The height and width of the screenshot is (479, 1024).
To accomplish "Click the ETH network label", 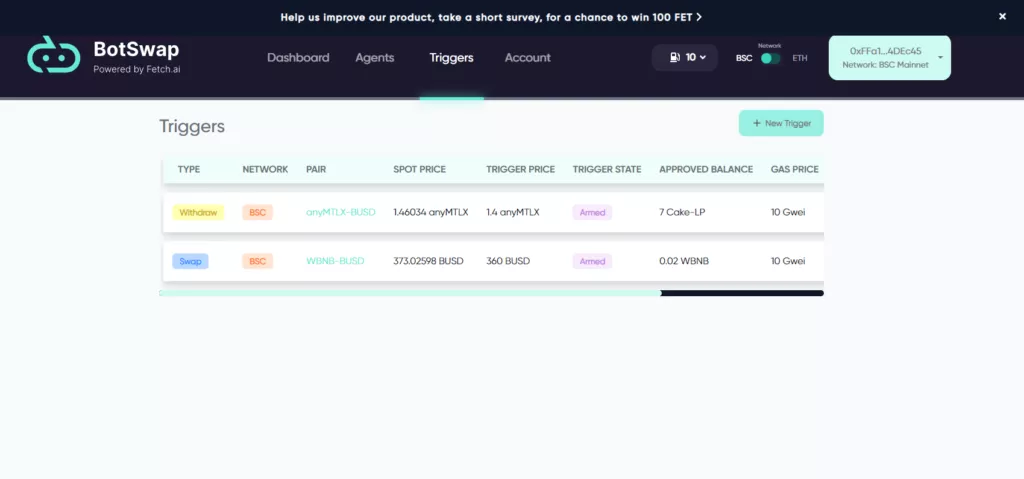I will pos(800,58).
